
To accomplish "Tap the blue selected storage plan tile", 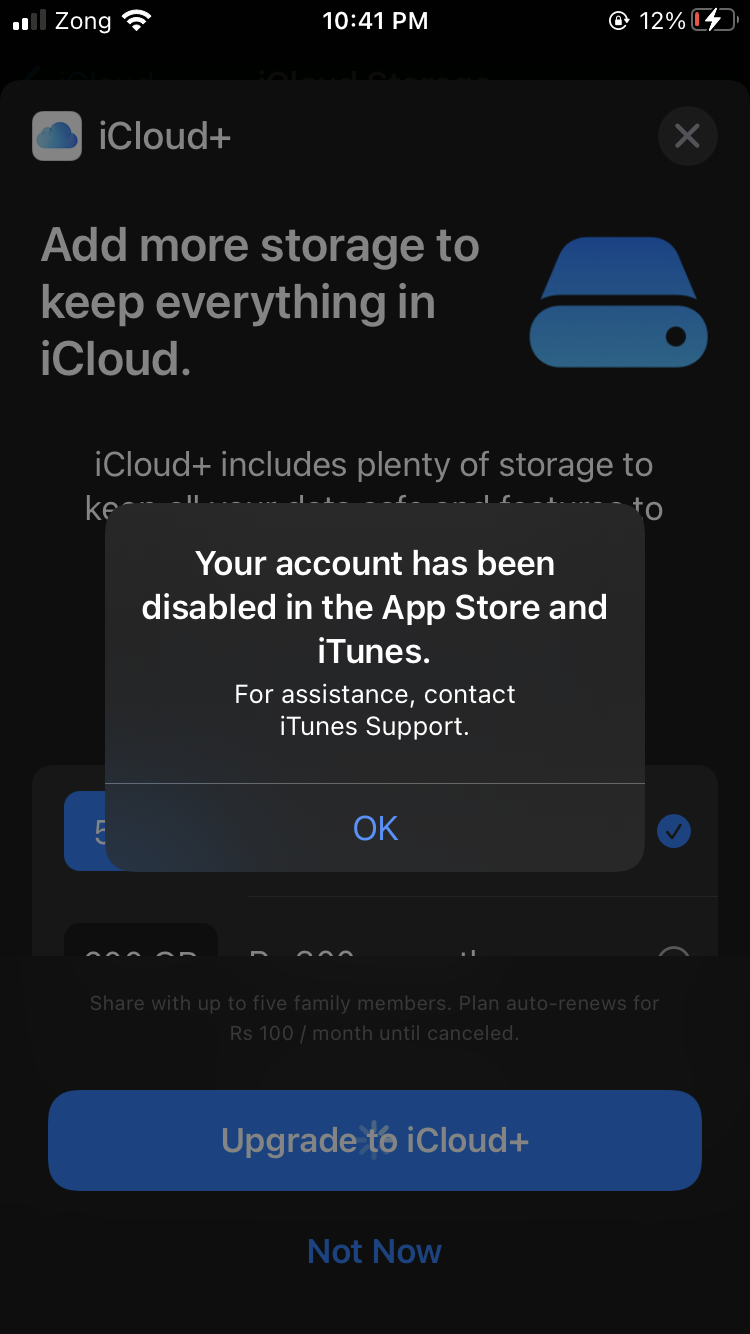I will 85,831.
